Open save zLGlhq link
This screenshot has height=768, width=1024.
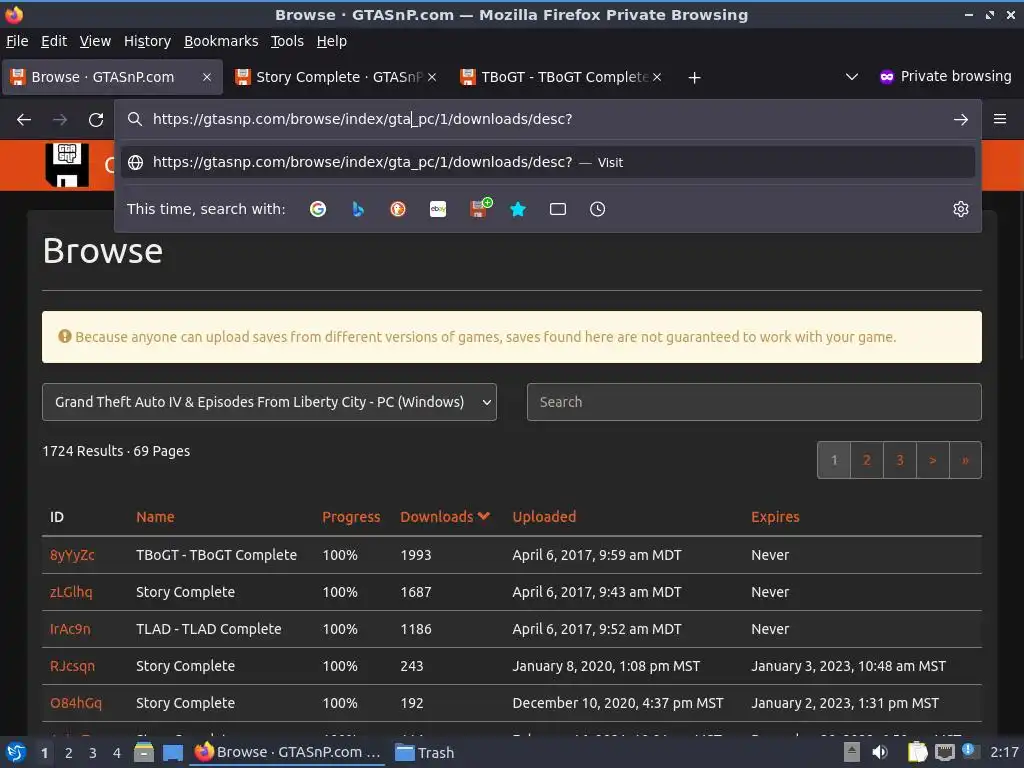tap(71, 592)
